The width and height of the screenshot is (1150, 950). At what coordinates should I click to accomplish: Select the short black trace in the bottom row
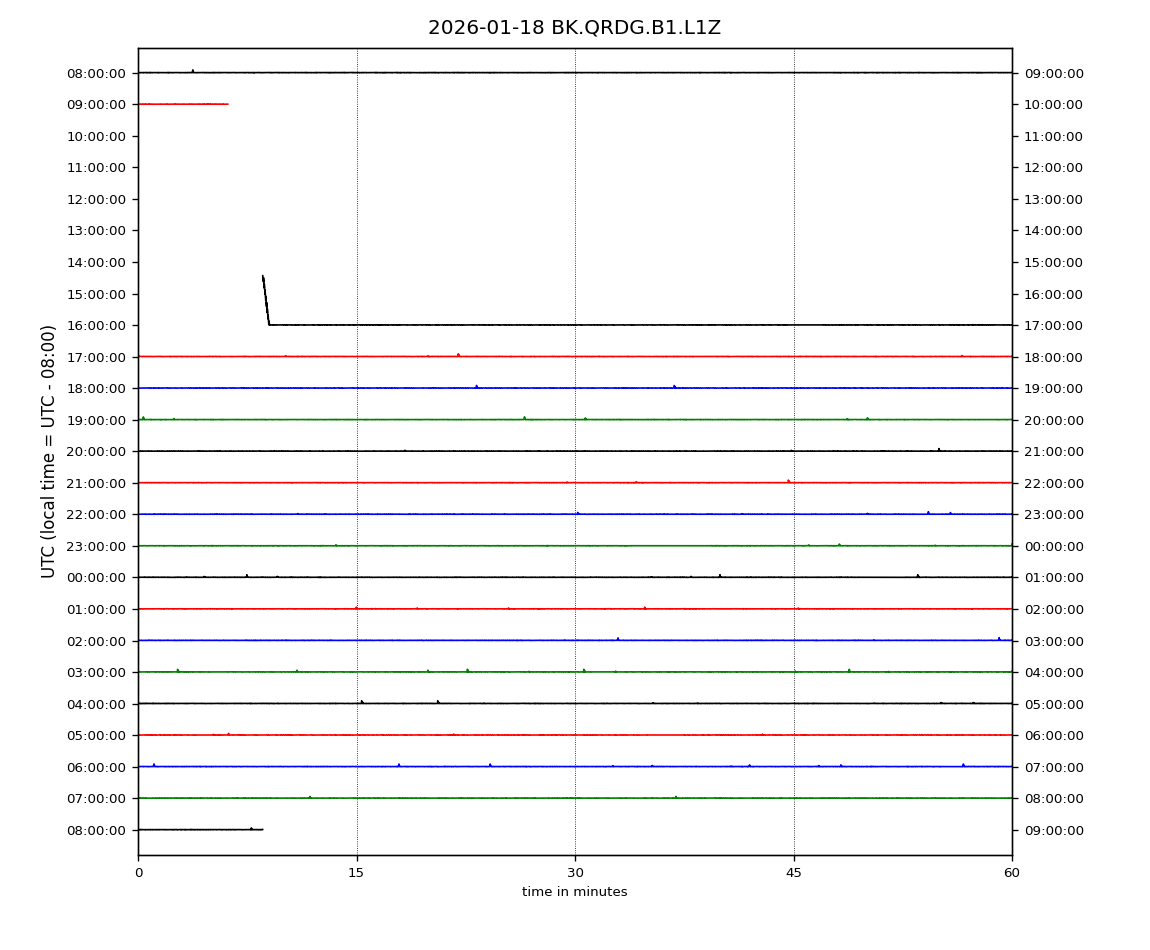coord(200,829)
